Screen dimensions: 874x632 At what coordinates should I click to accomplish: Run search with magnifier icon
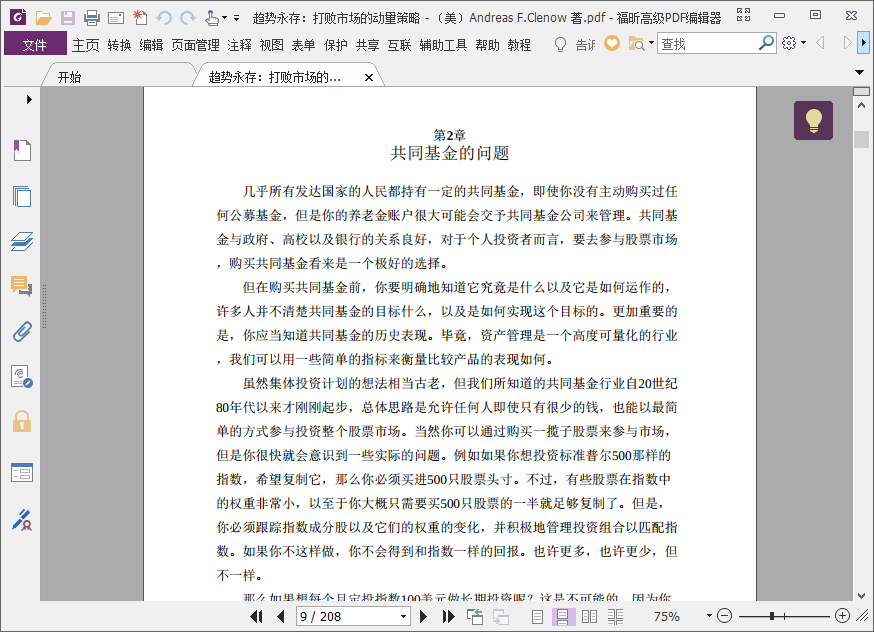[766, 42]
